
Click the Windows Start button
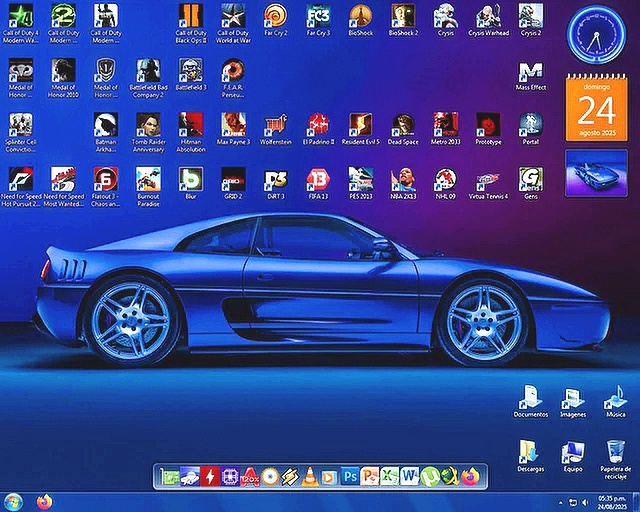[13, 502]
